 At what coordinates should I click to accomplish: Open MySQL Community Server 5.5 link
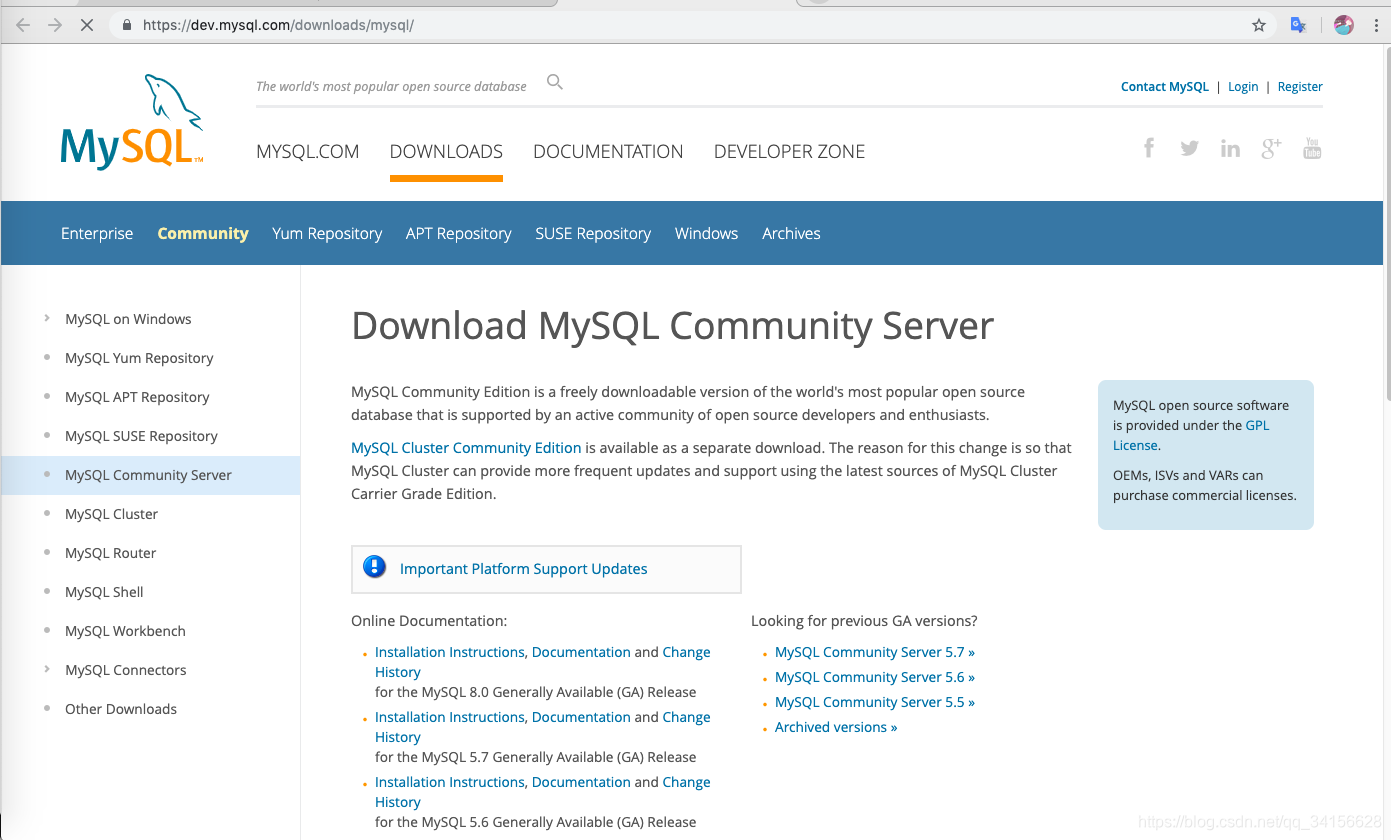(x=875, y=702)
